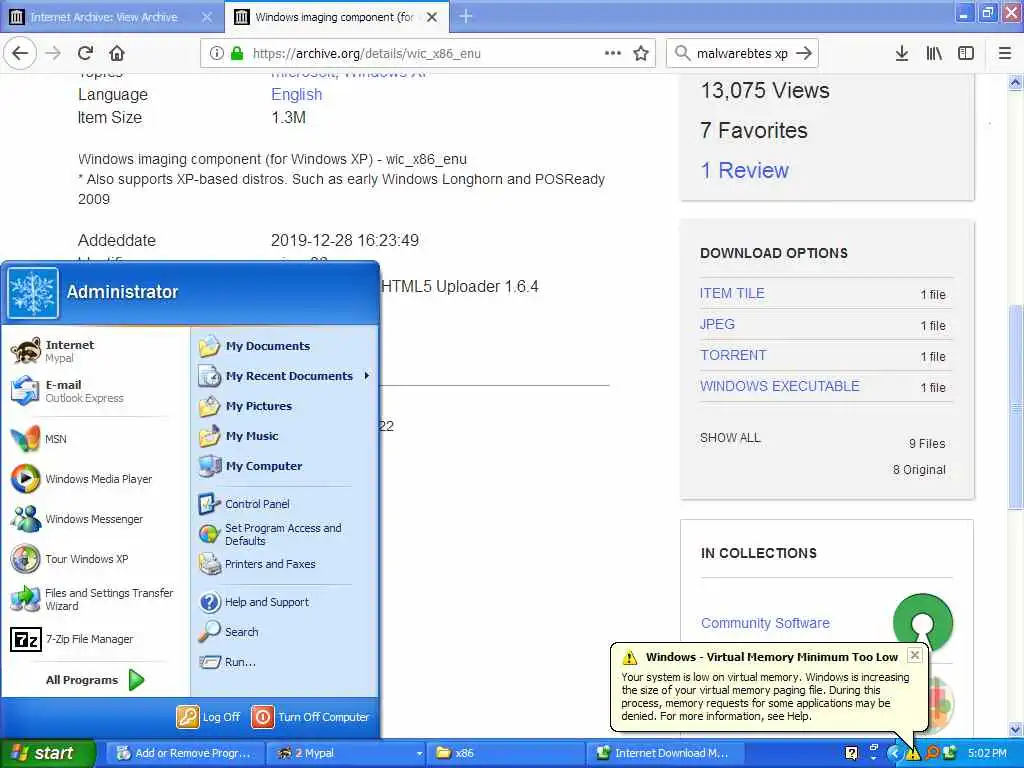Expand My Recent Documents submenu

[285, 376]
